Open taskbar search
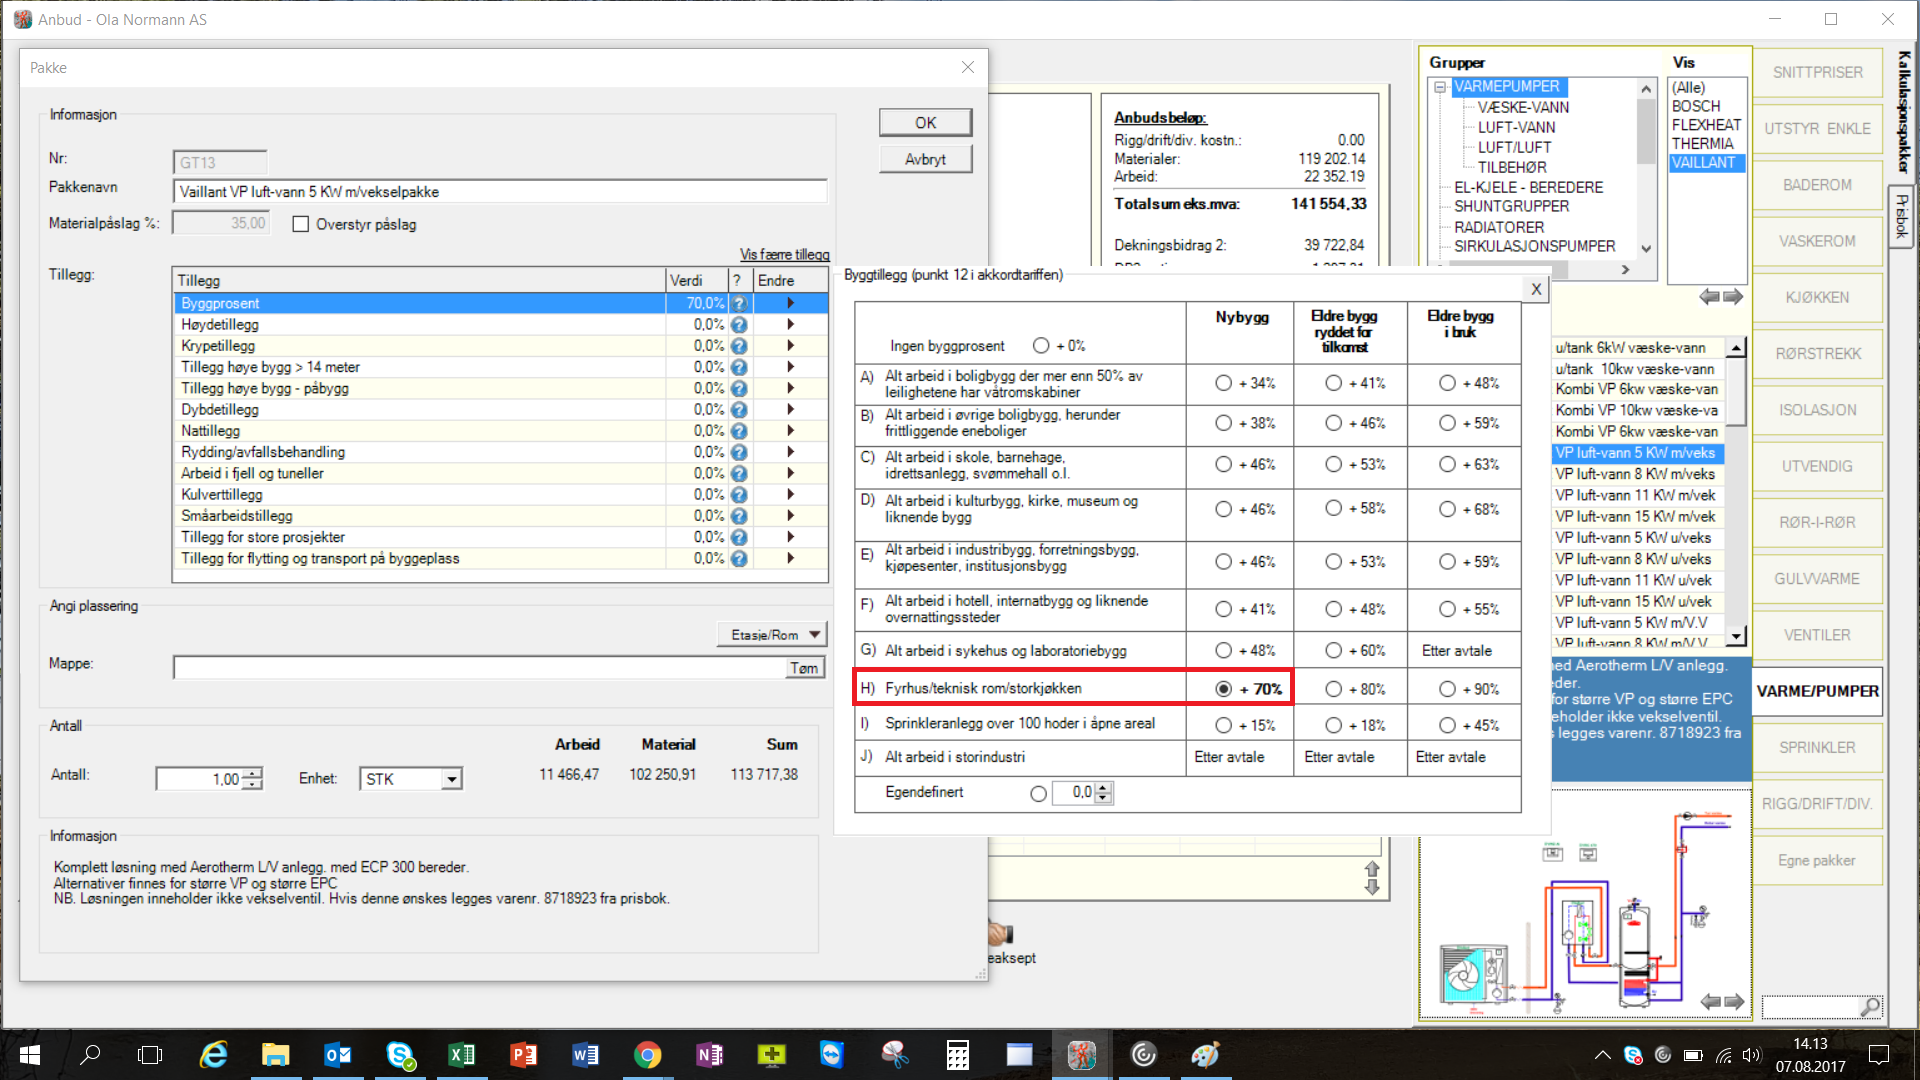1920x1080 pixels. tap(90, 1055)
